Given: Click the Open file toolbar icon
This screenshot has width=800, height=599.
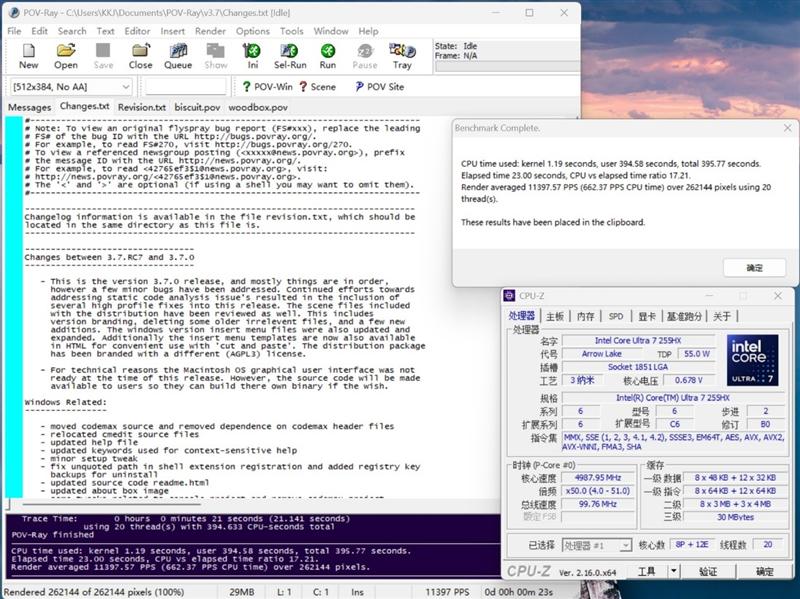Looking at the screenshot, I should coord(66,54).
